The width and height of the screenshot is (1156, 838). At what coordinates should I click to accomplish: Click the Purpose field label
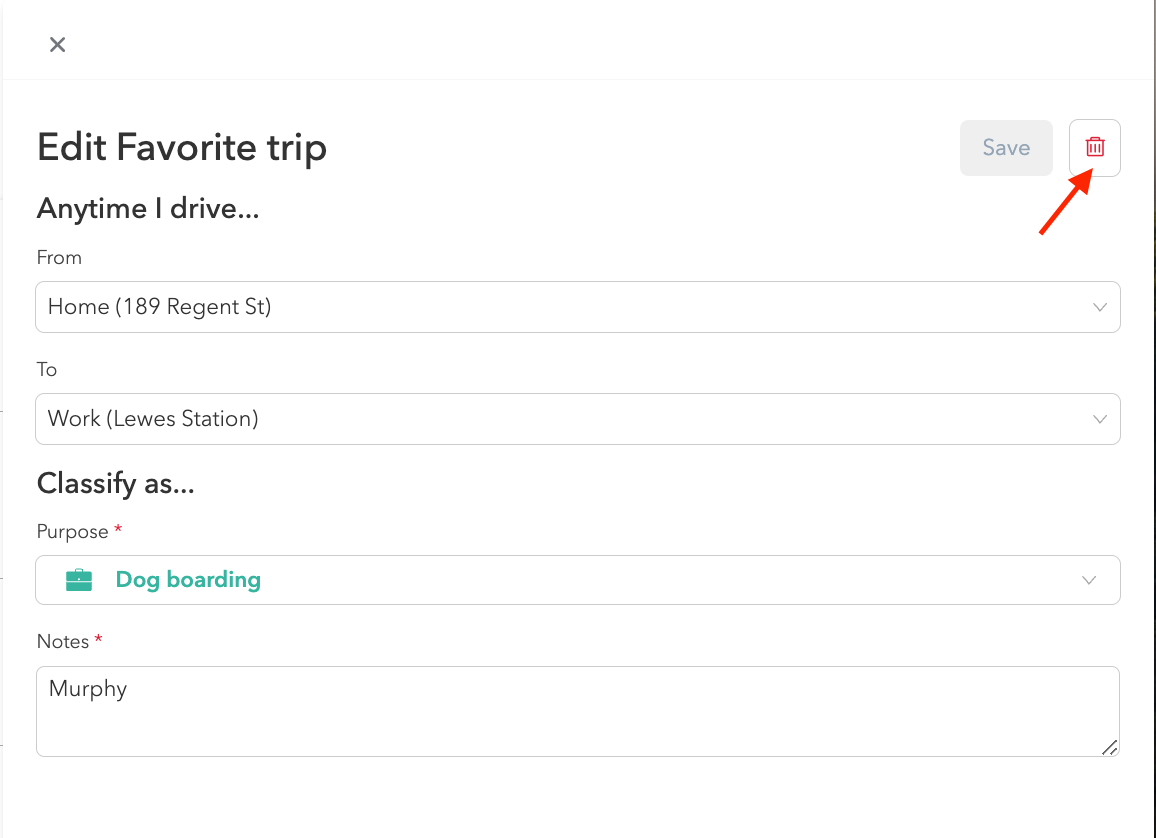click(x=72, y=532)
